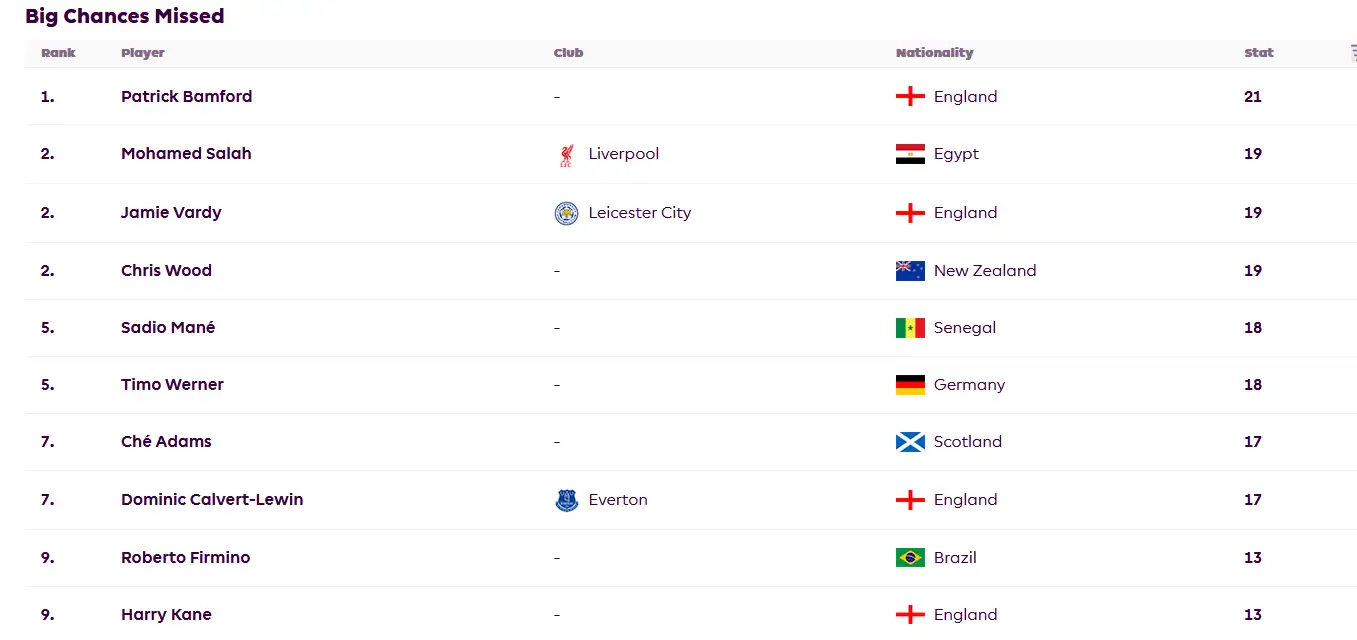The image size is (1357, 640).
Task: Open the Leicester City club link
Action: [639, 213]
